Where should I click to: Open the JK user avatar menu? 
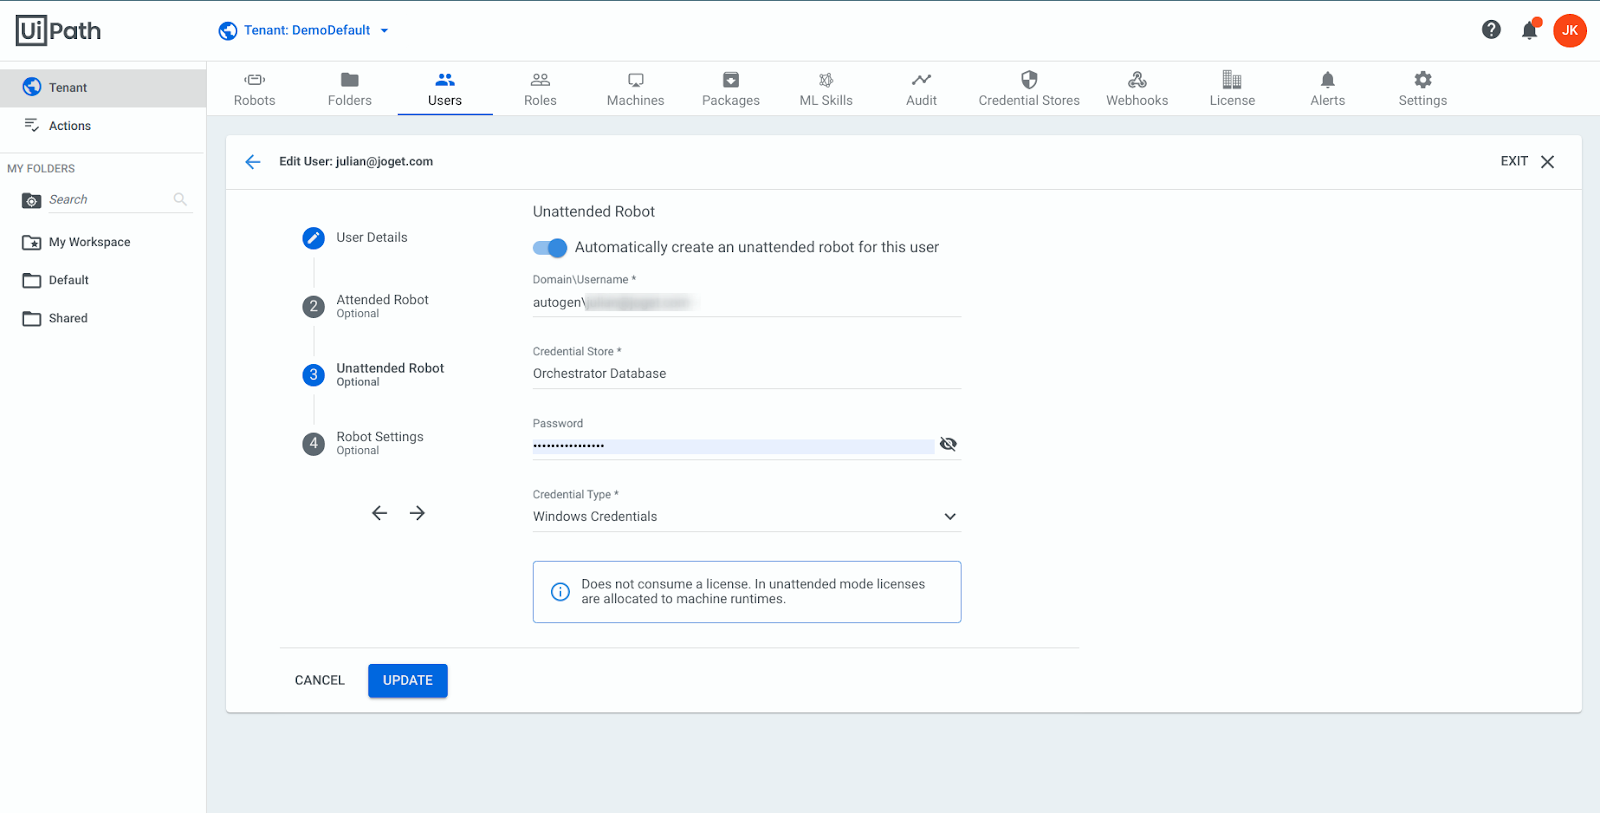coord(1570,30)
